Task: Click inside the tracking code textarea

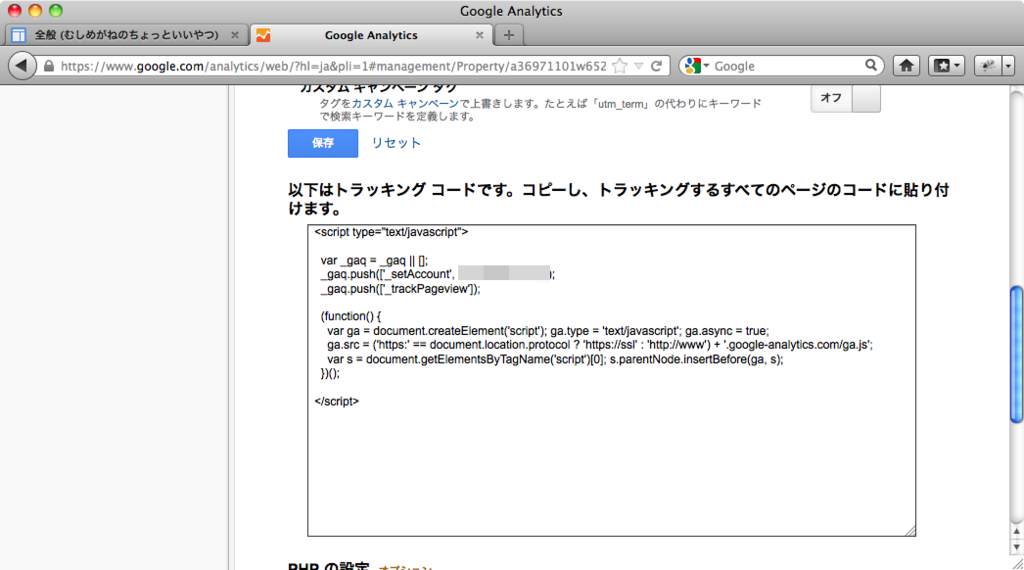Action: tap(611, 381)
